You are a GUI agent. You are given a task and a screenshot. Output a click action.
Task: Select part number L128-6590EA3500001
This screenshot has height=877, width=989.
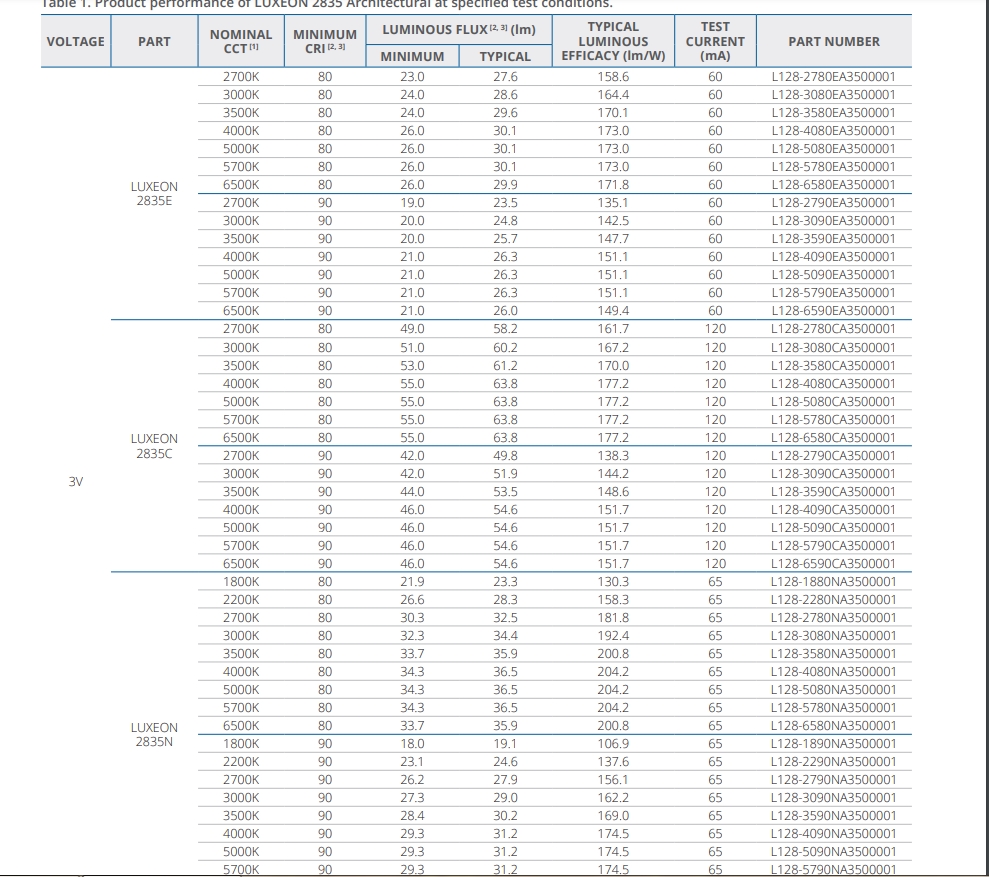click(834, 310)
